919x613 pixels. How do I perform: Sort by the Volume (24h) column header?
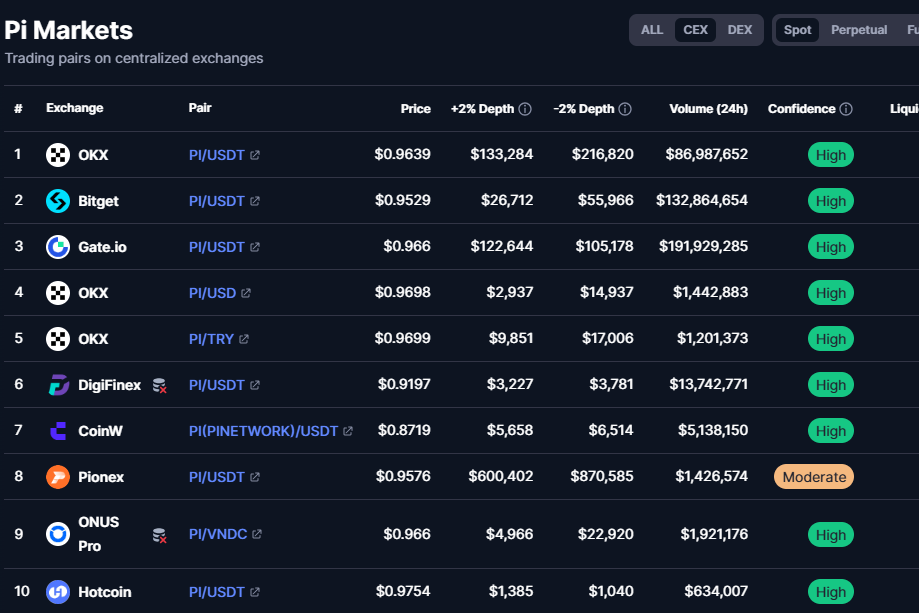(709, 109)
